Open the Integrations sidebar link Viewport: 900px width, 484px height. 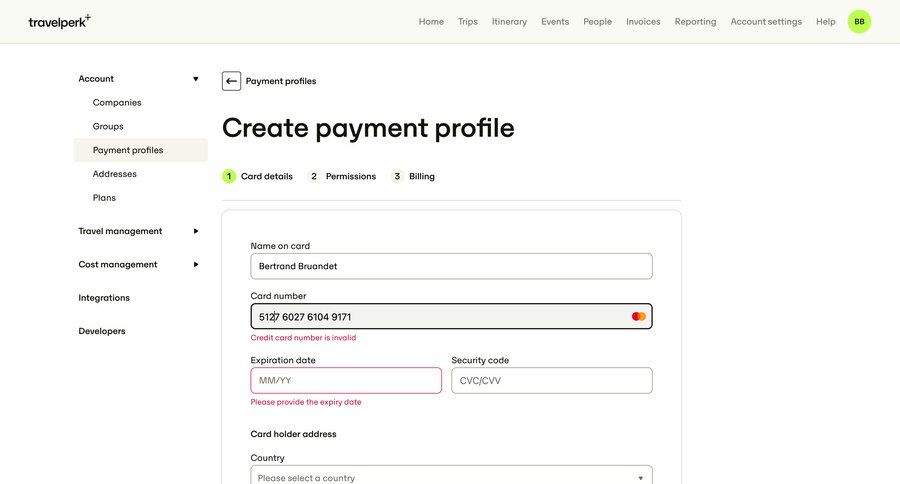pyautogui.click(x=104, y=298)
